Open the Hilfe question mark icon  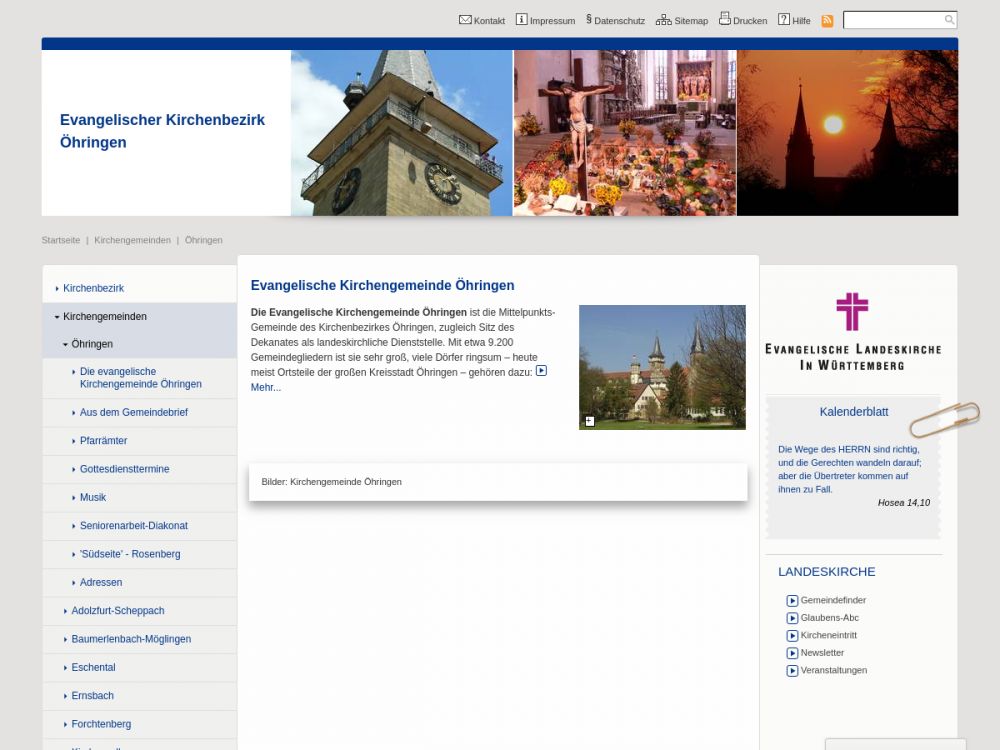point(784,20)
